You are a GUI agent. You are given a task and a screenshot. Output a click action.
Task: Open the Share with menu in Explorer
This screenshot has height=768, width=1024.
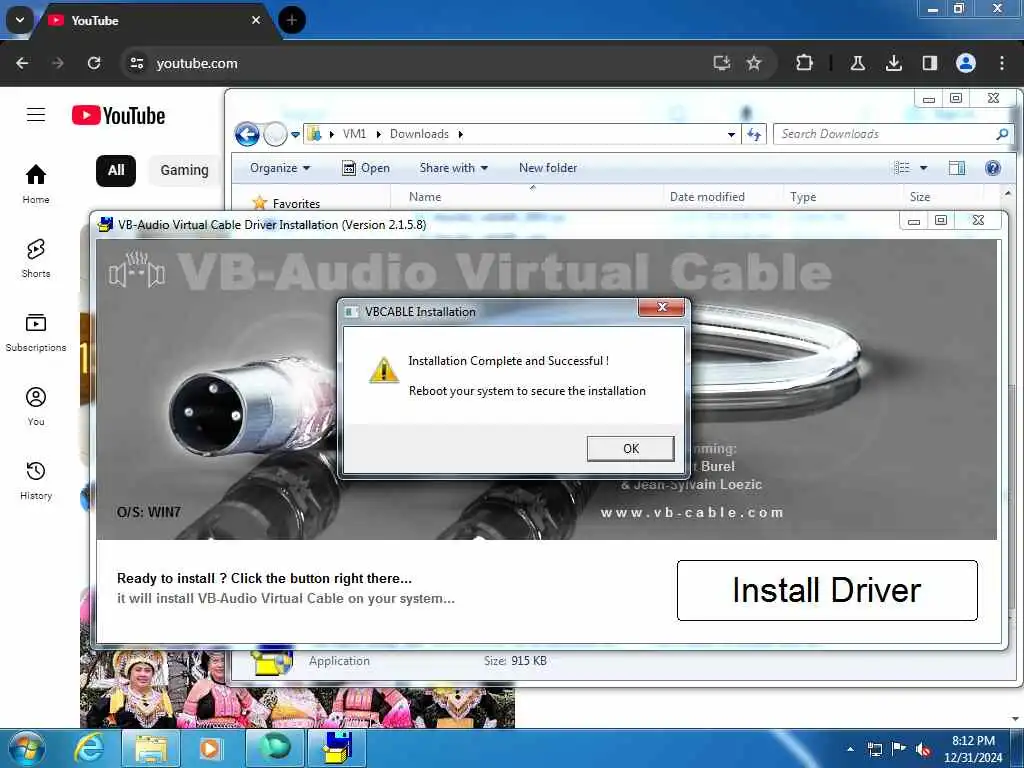[453, 168]
